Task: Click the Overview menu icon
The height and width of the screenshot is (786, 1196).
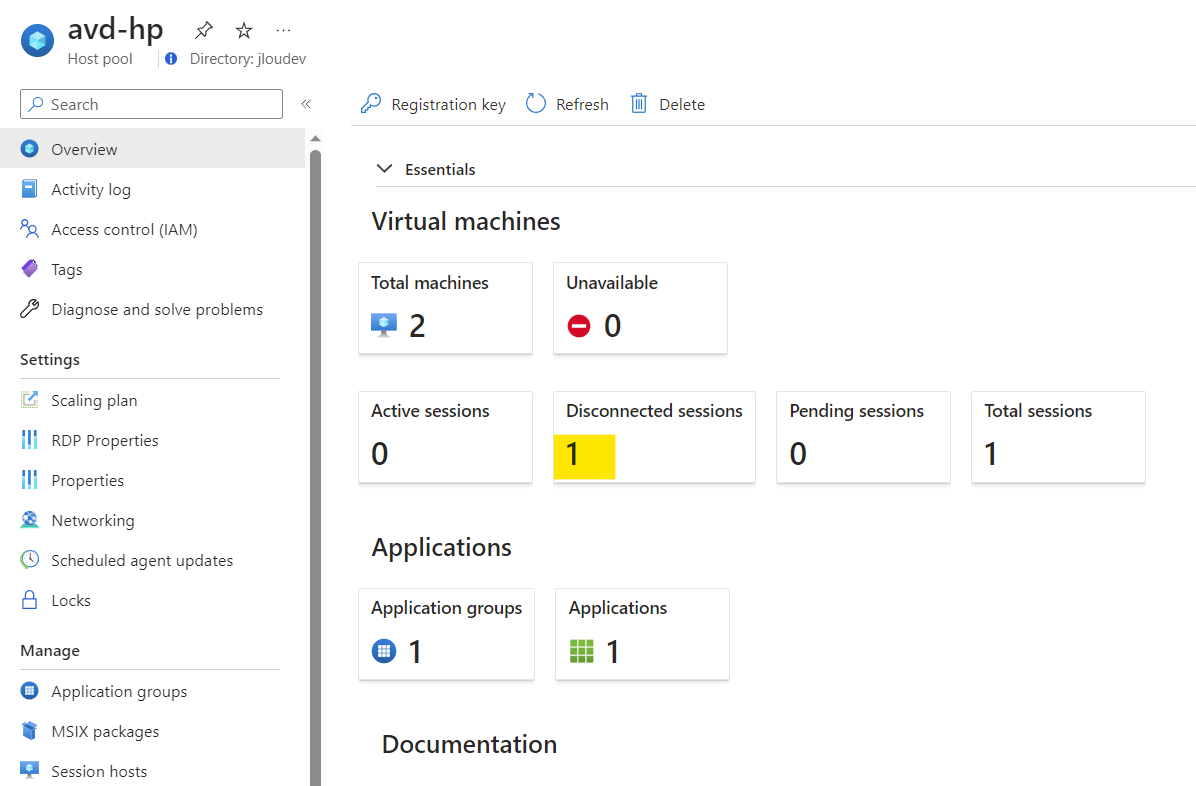Action: click(30, 149)
